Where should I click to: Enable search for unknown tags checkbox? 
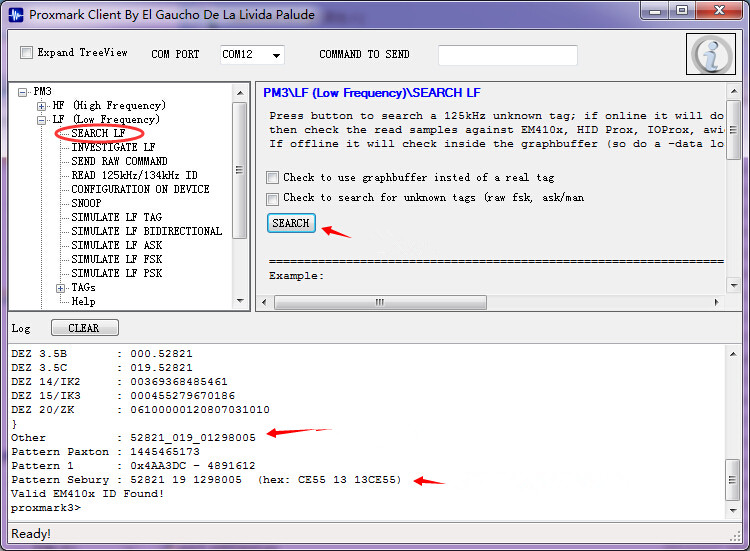[x=272, y=198]
